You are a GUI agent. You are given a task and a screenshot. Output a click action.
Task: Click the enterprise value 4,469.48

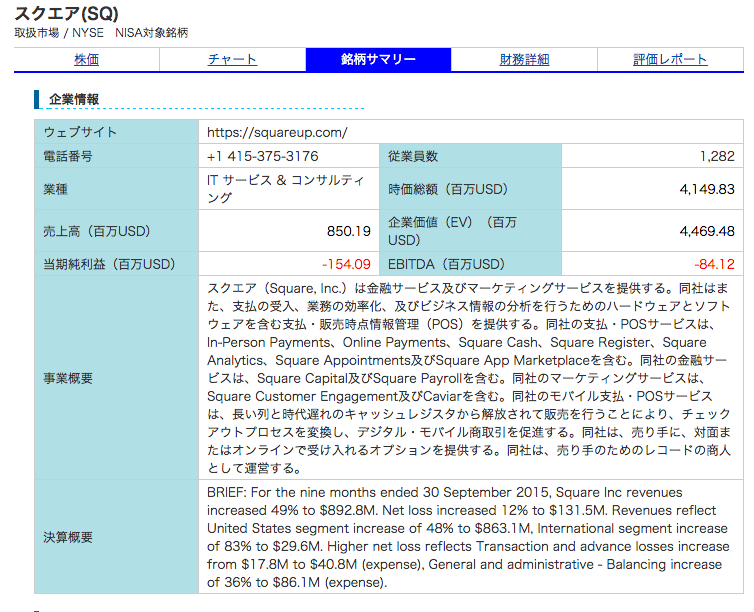707,231
